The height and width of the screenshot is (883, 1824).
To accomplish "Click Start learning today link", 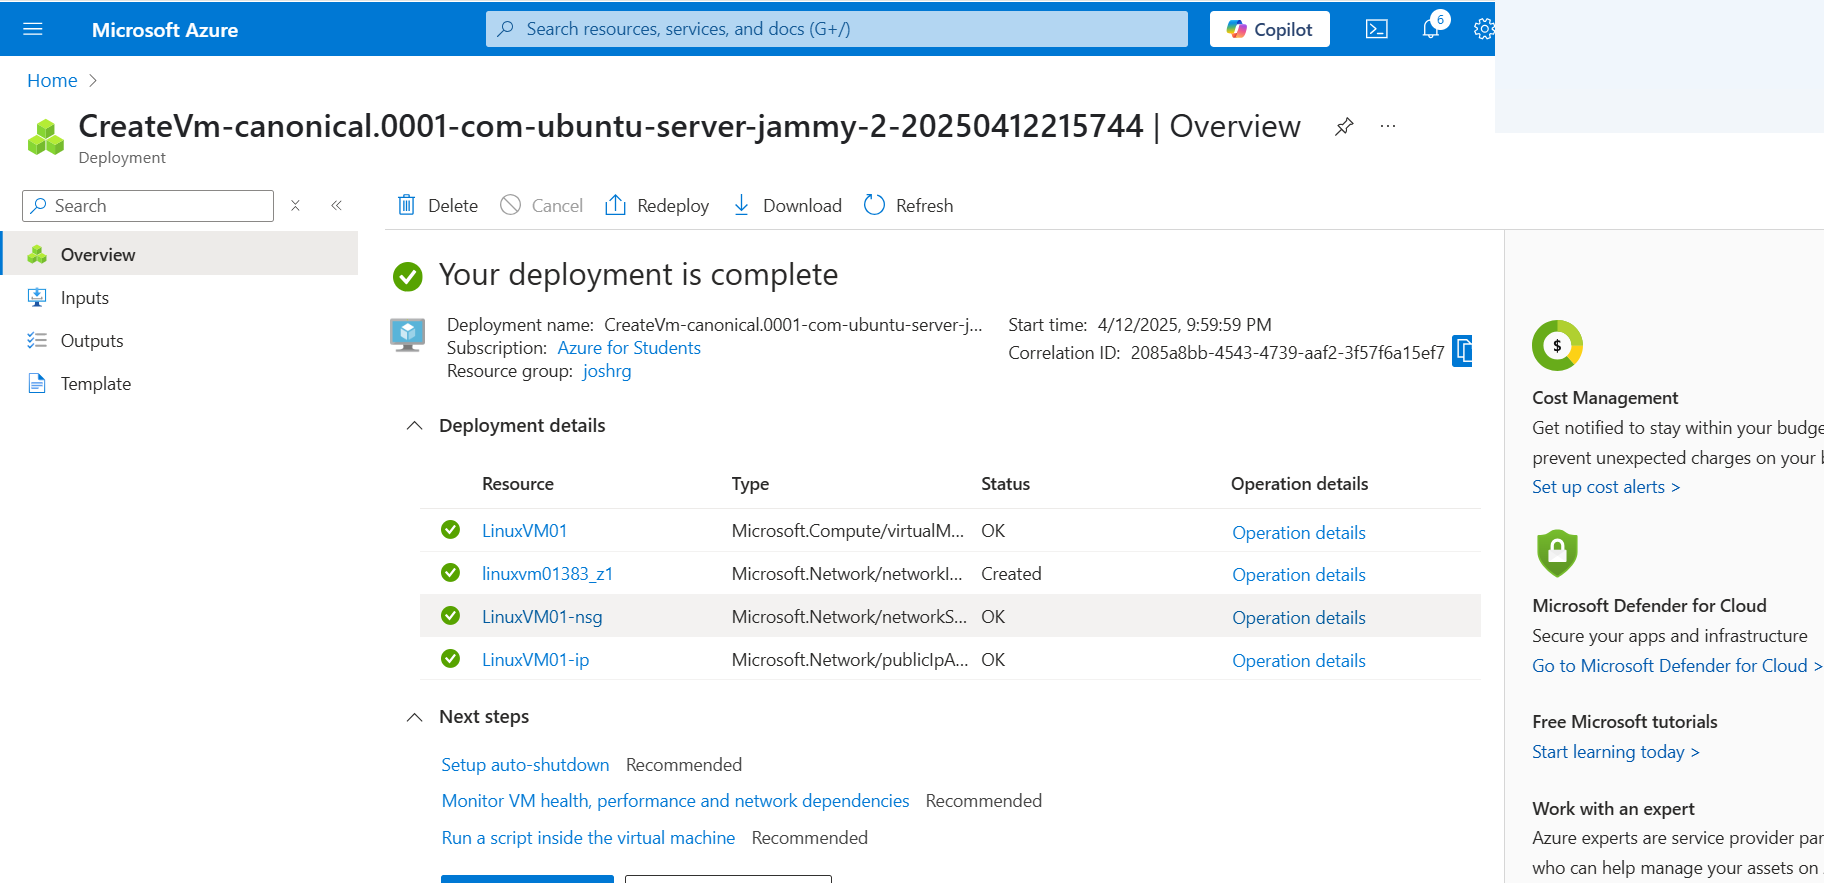I will click(1616, 752).
